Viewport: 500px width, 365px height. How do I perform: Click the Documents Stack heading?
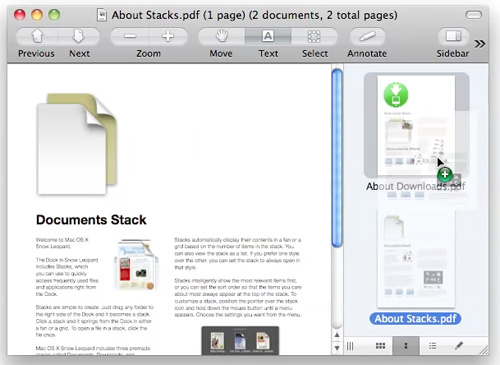[x=91, y=220]
